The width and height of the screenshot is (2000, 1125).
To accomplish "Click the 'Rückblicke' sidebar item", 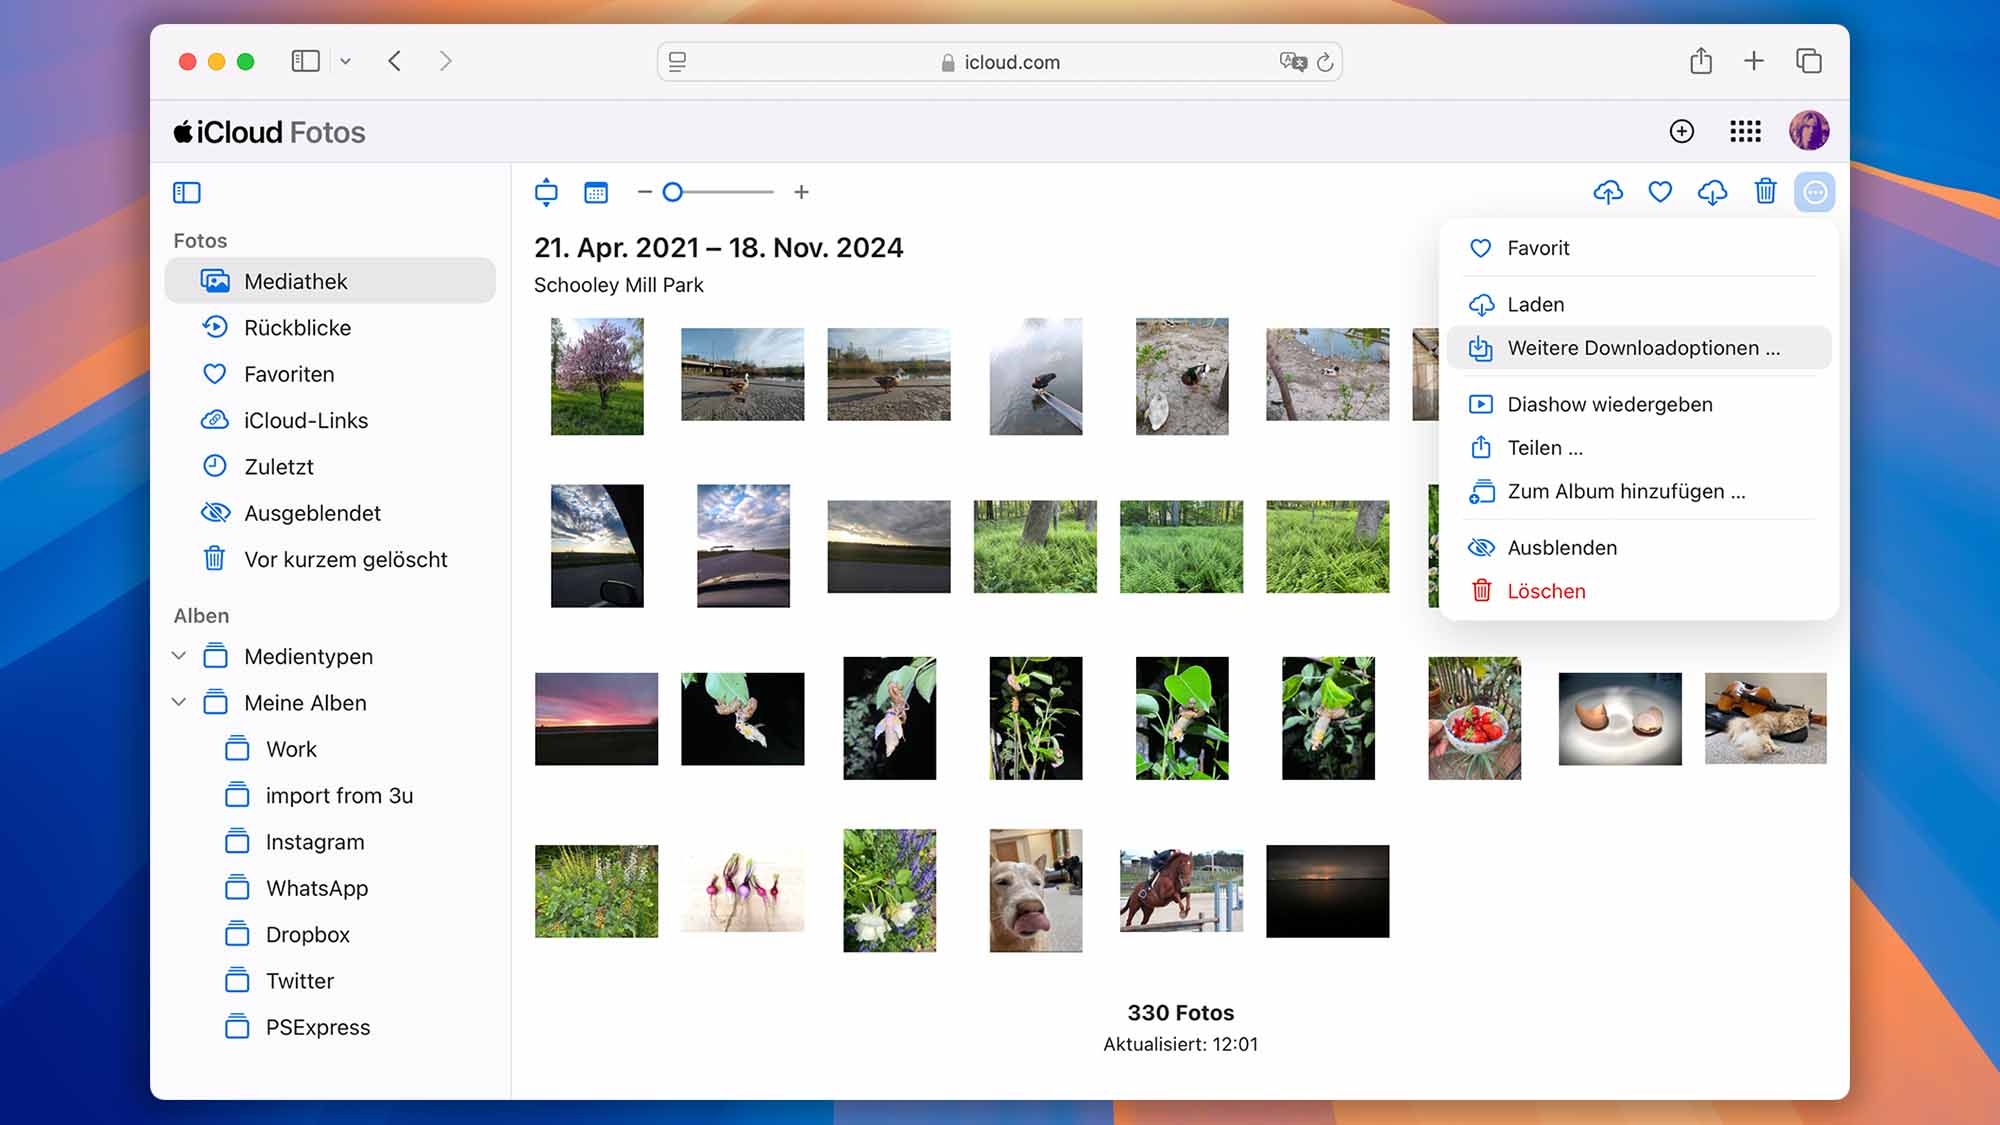I will 297,327.
